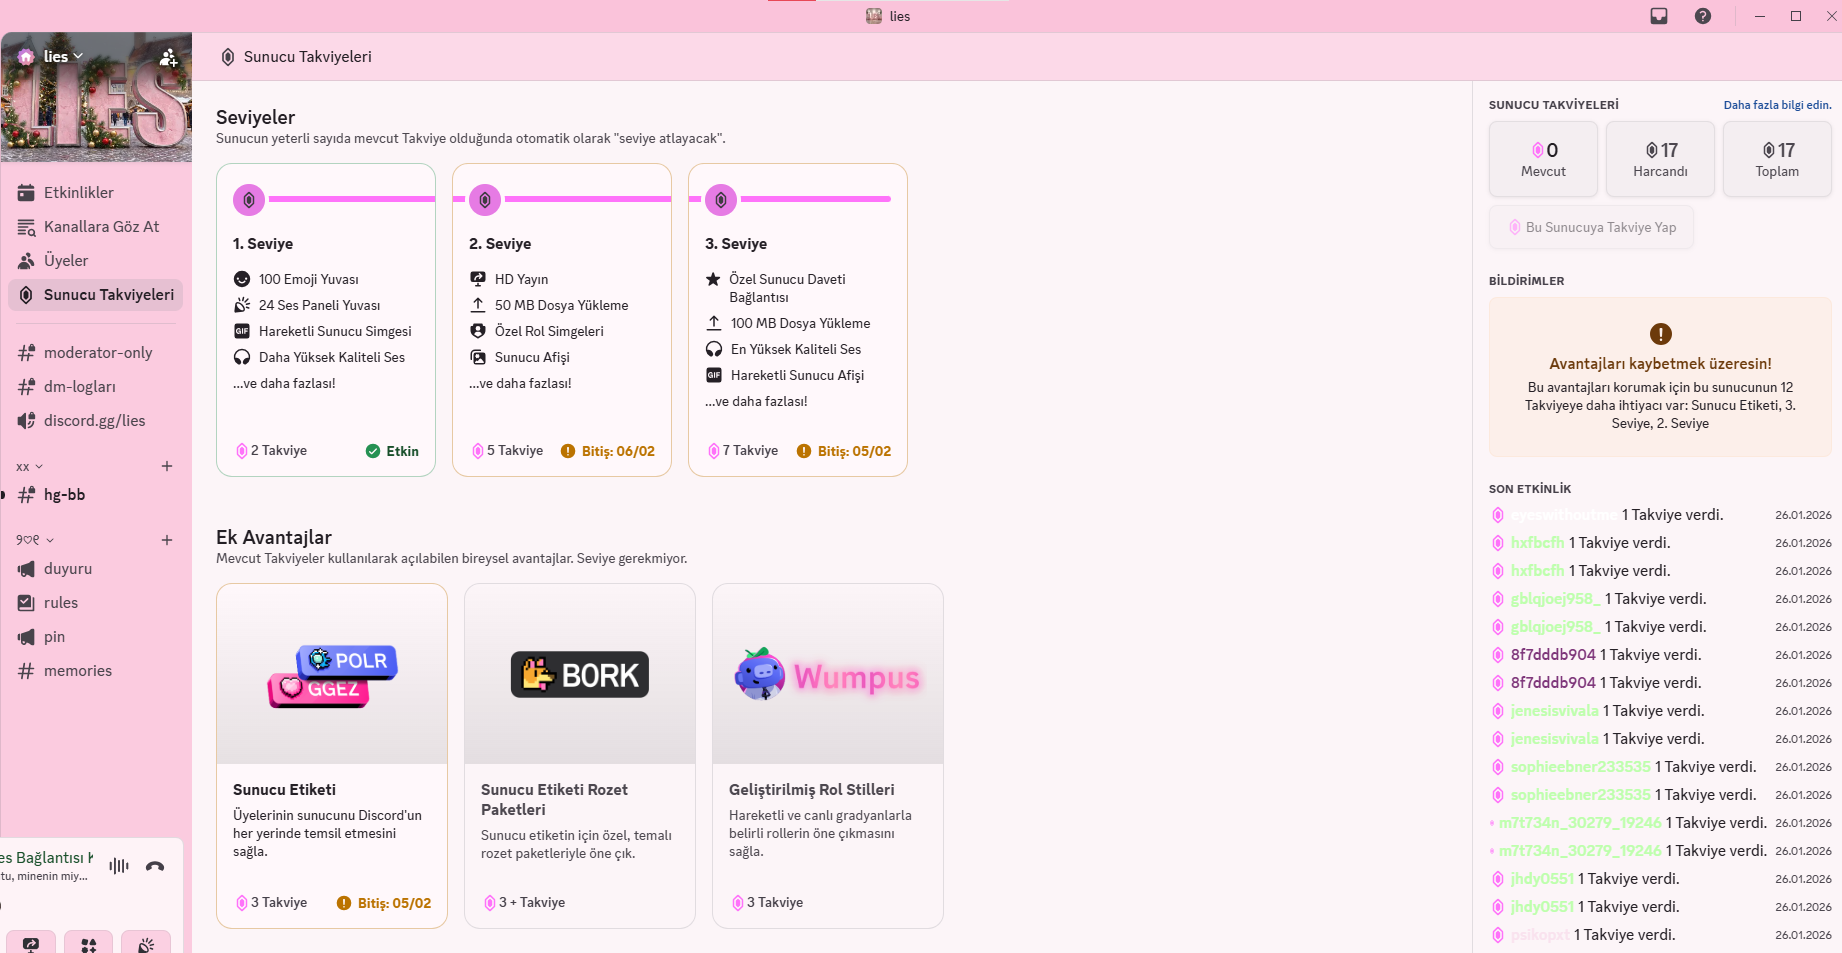Click the Mevcut boost count tile
This screenshot has height=953, width=1842.
(1544, 159)
